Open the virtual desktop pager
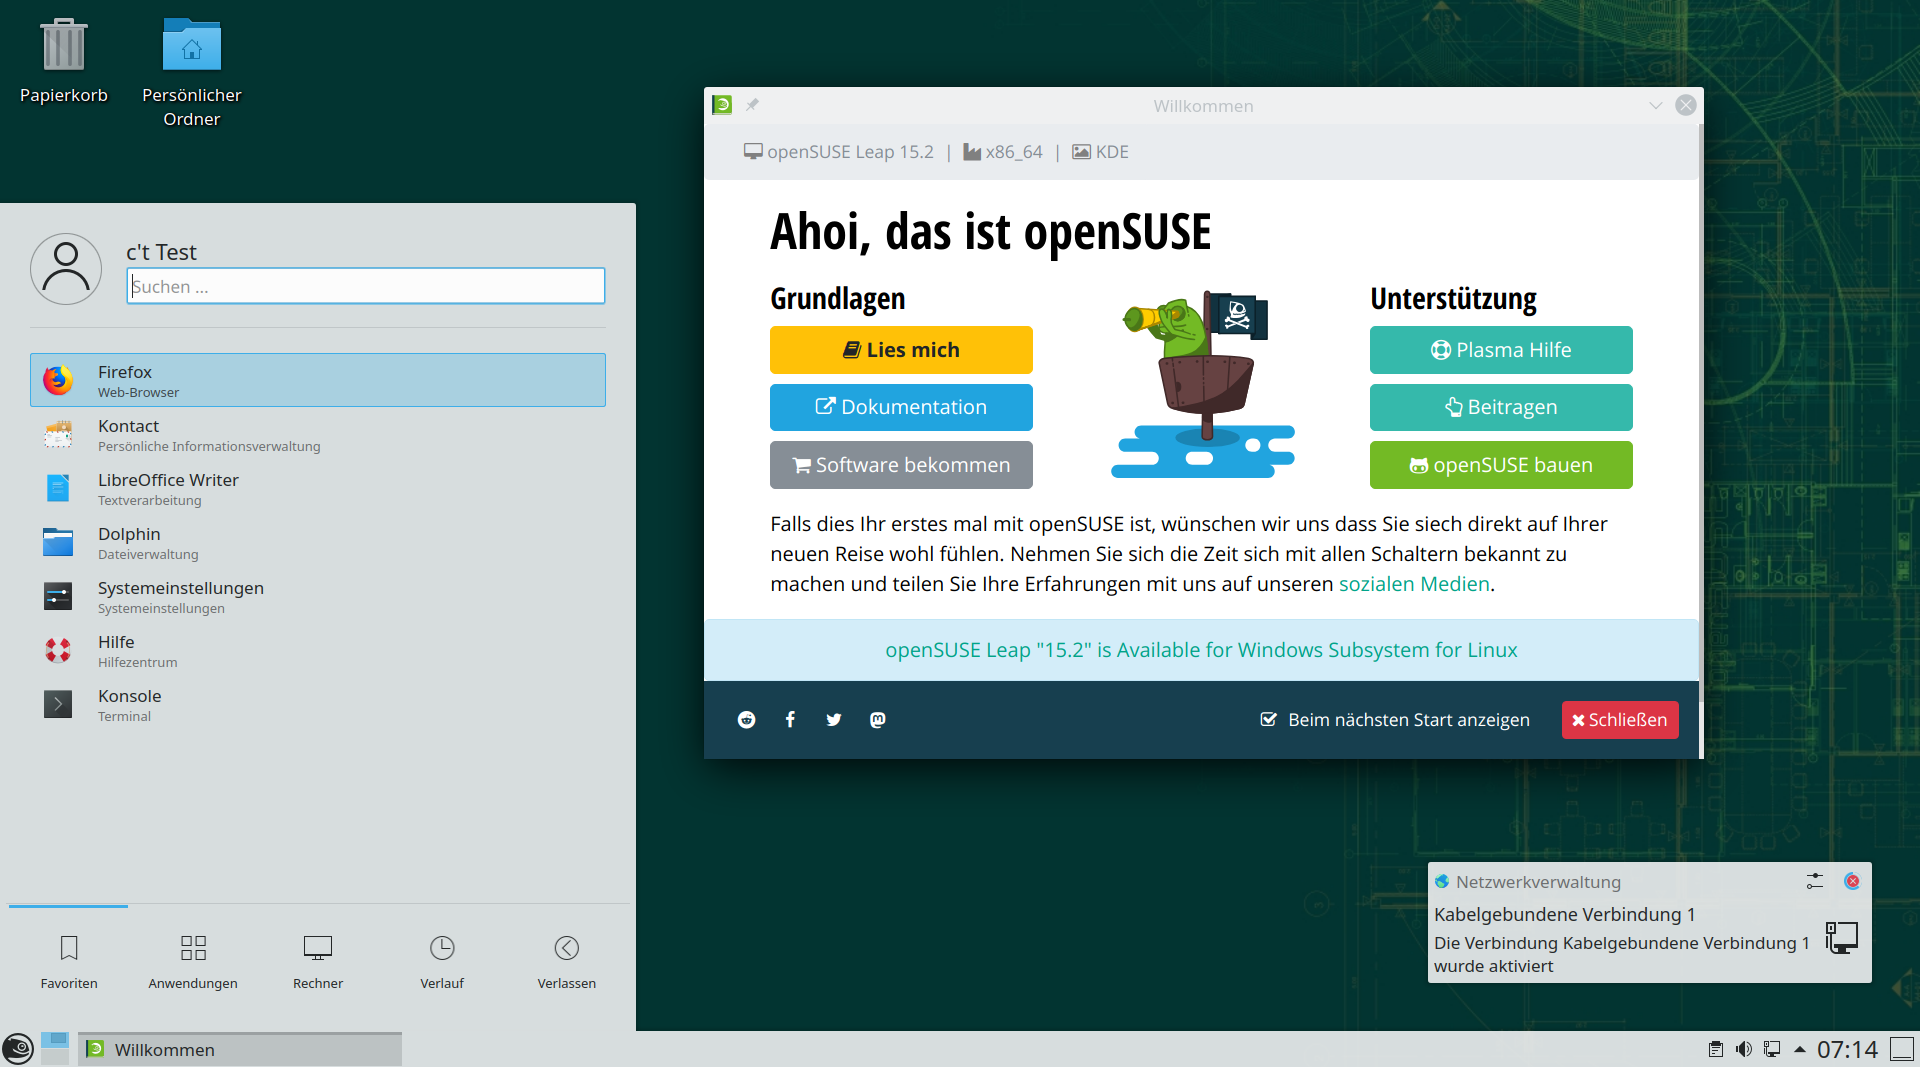This screenshot has width=1920, height=1067. (x=55, y=1049)
